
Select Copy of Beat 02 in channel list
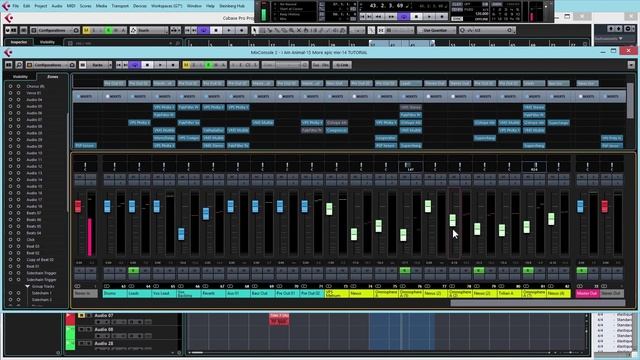coord(40,260)
